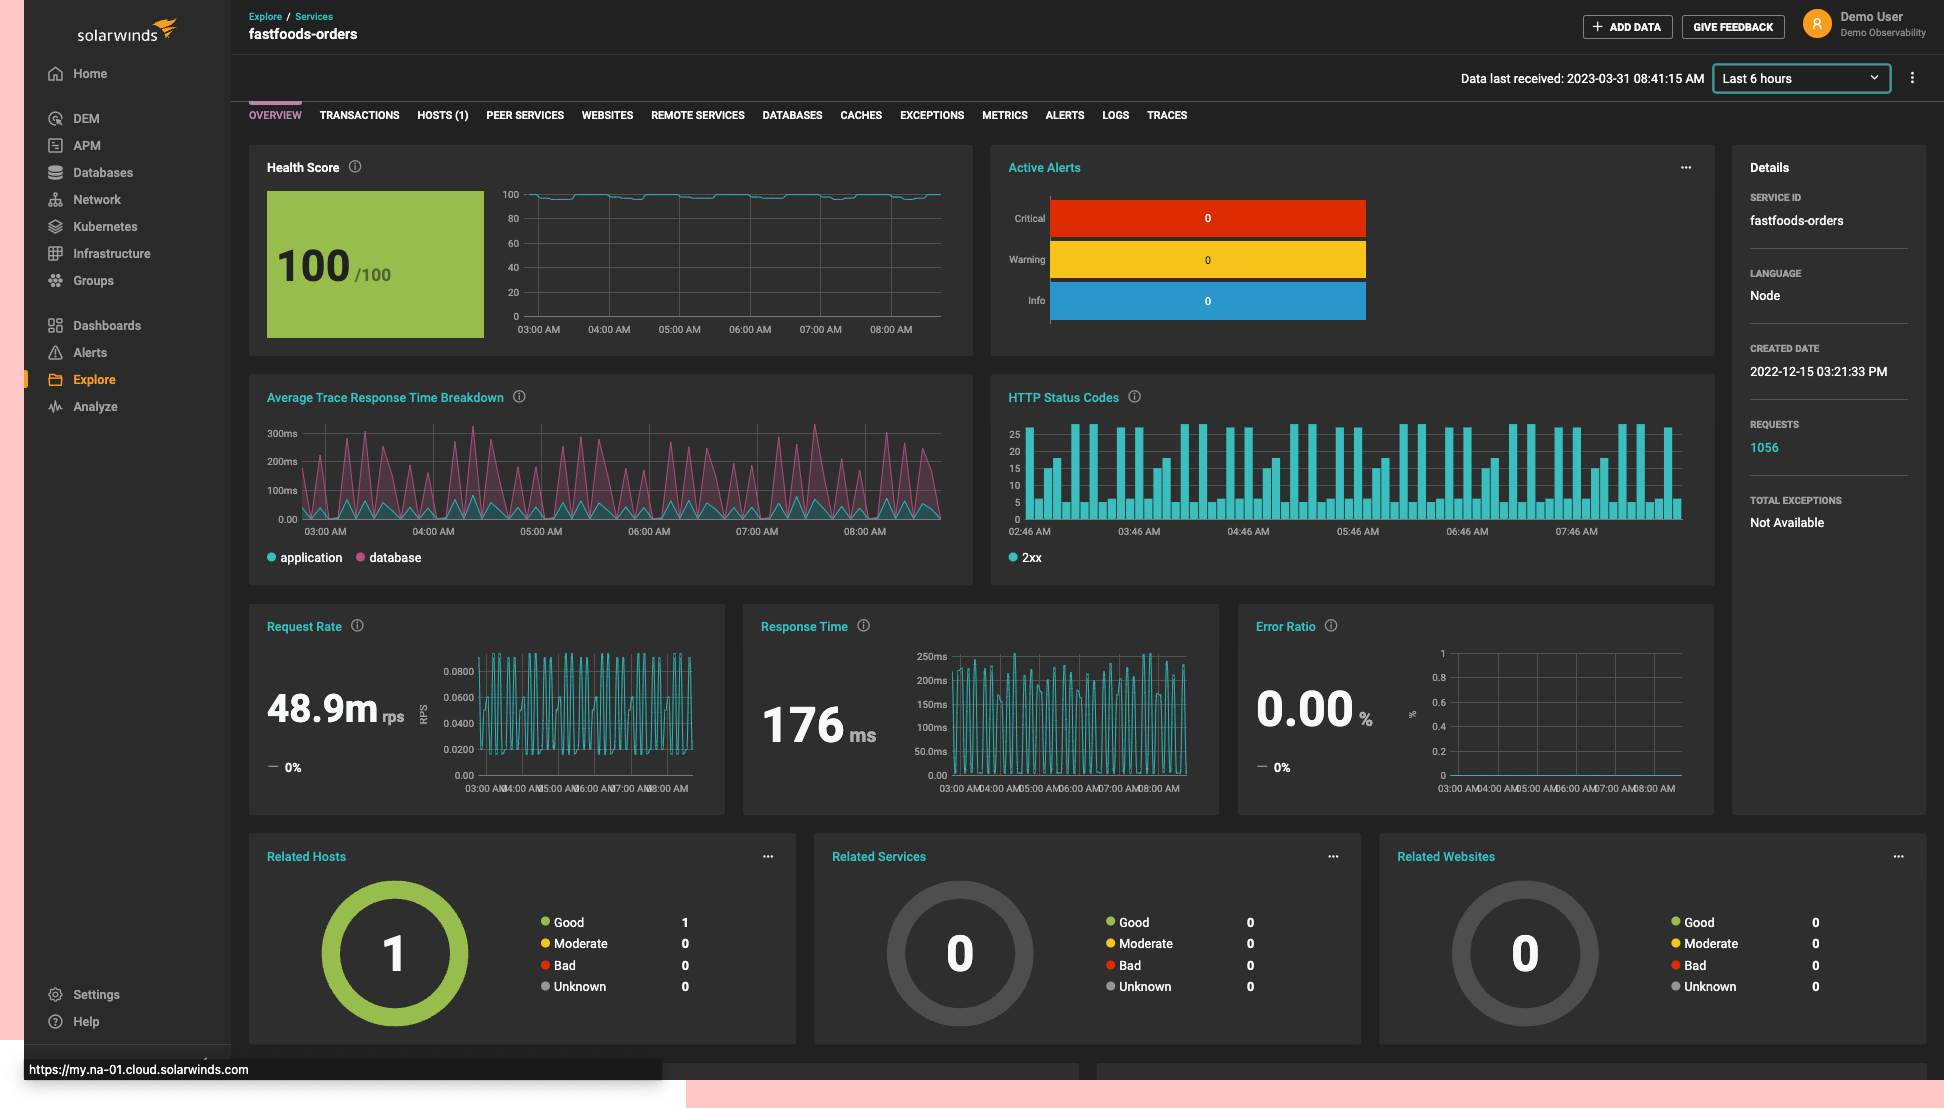Open the Help question icon
Image resolution: width=1944 pixels, height=1108 pixels.
(56, 1022)
